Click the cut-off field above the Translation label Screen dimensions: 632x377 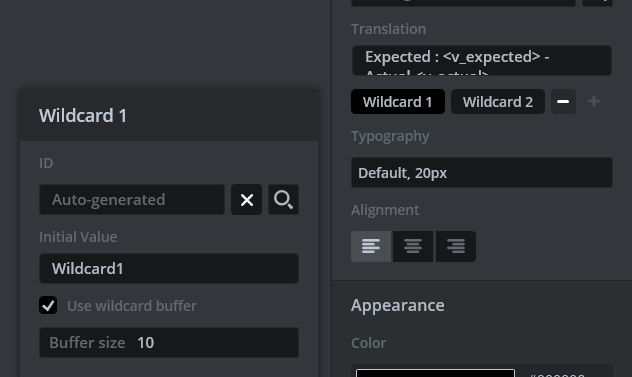pyautogui.click(x=463, y=3)
